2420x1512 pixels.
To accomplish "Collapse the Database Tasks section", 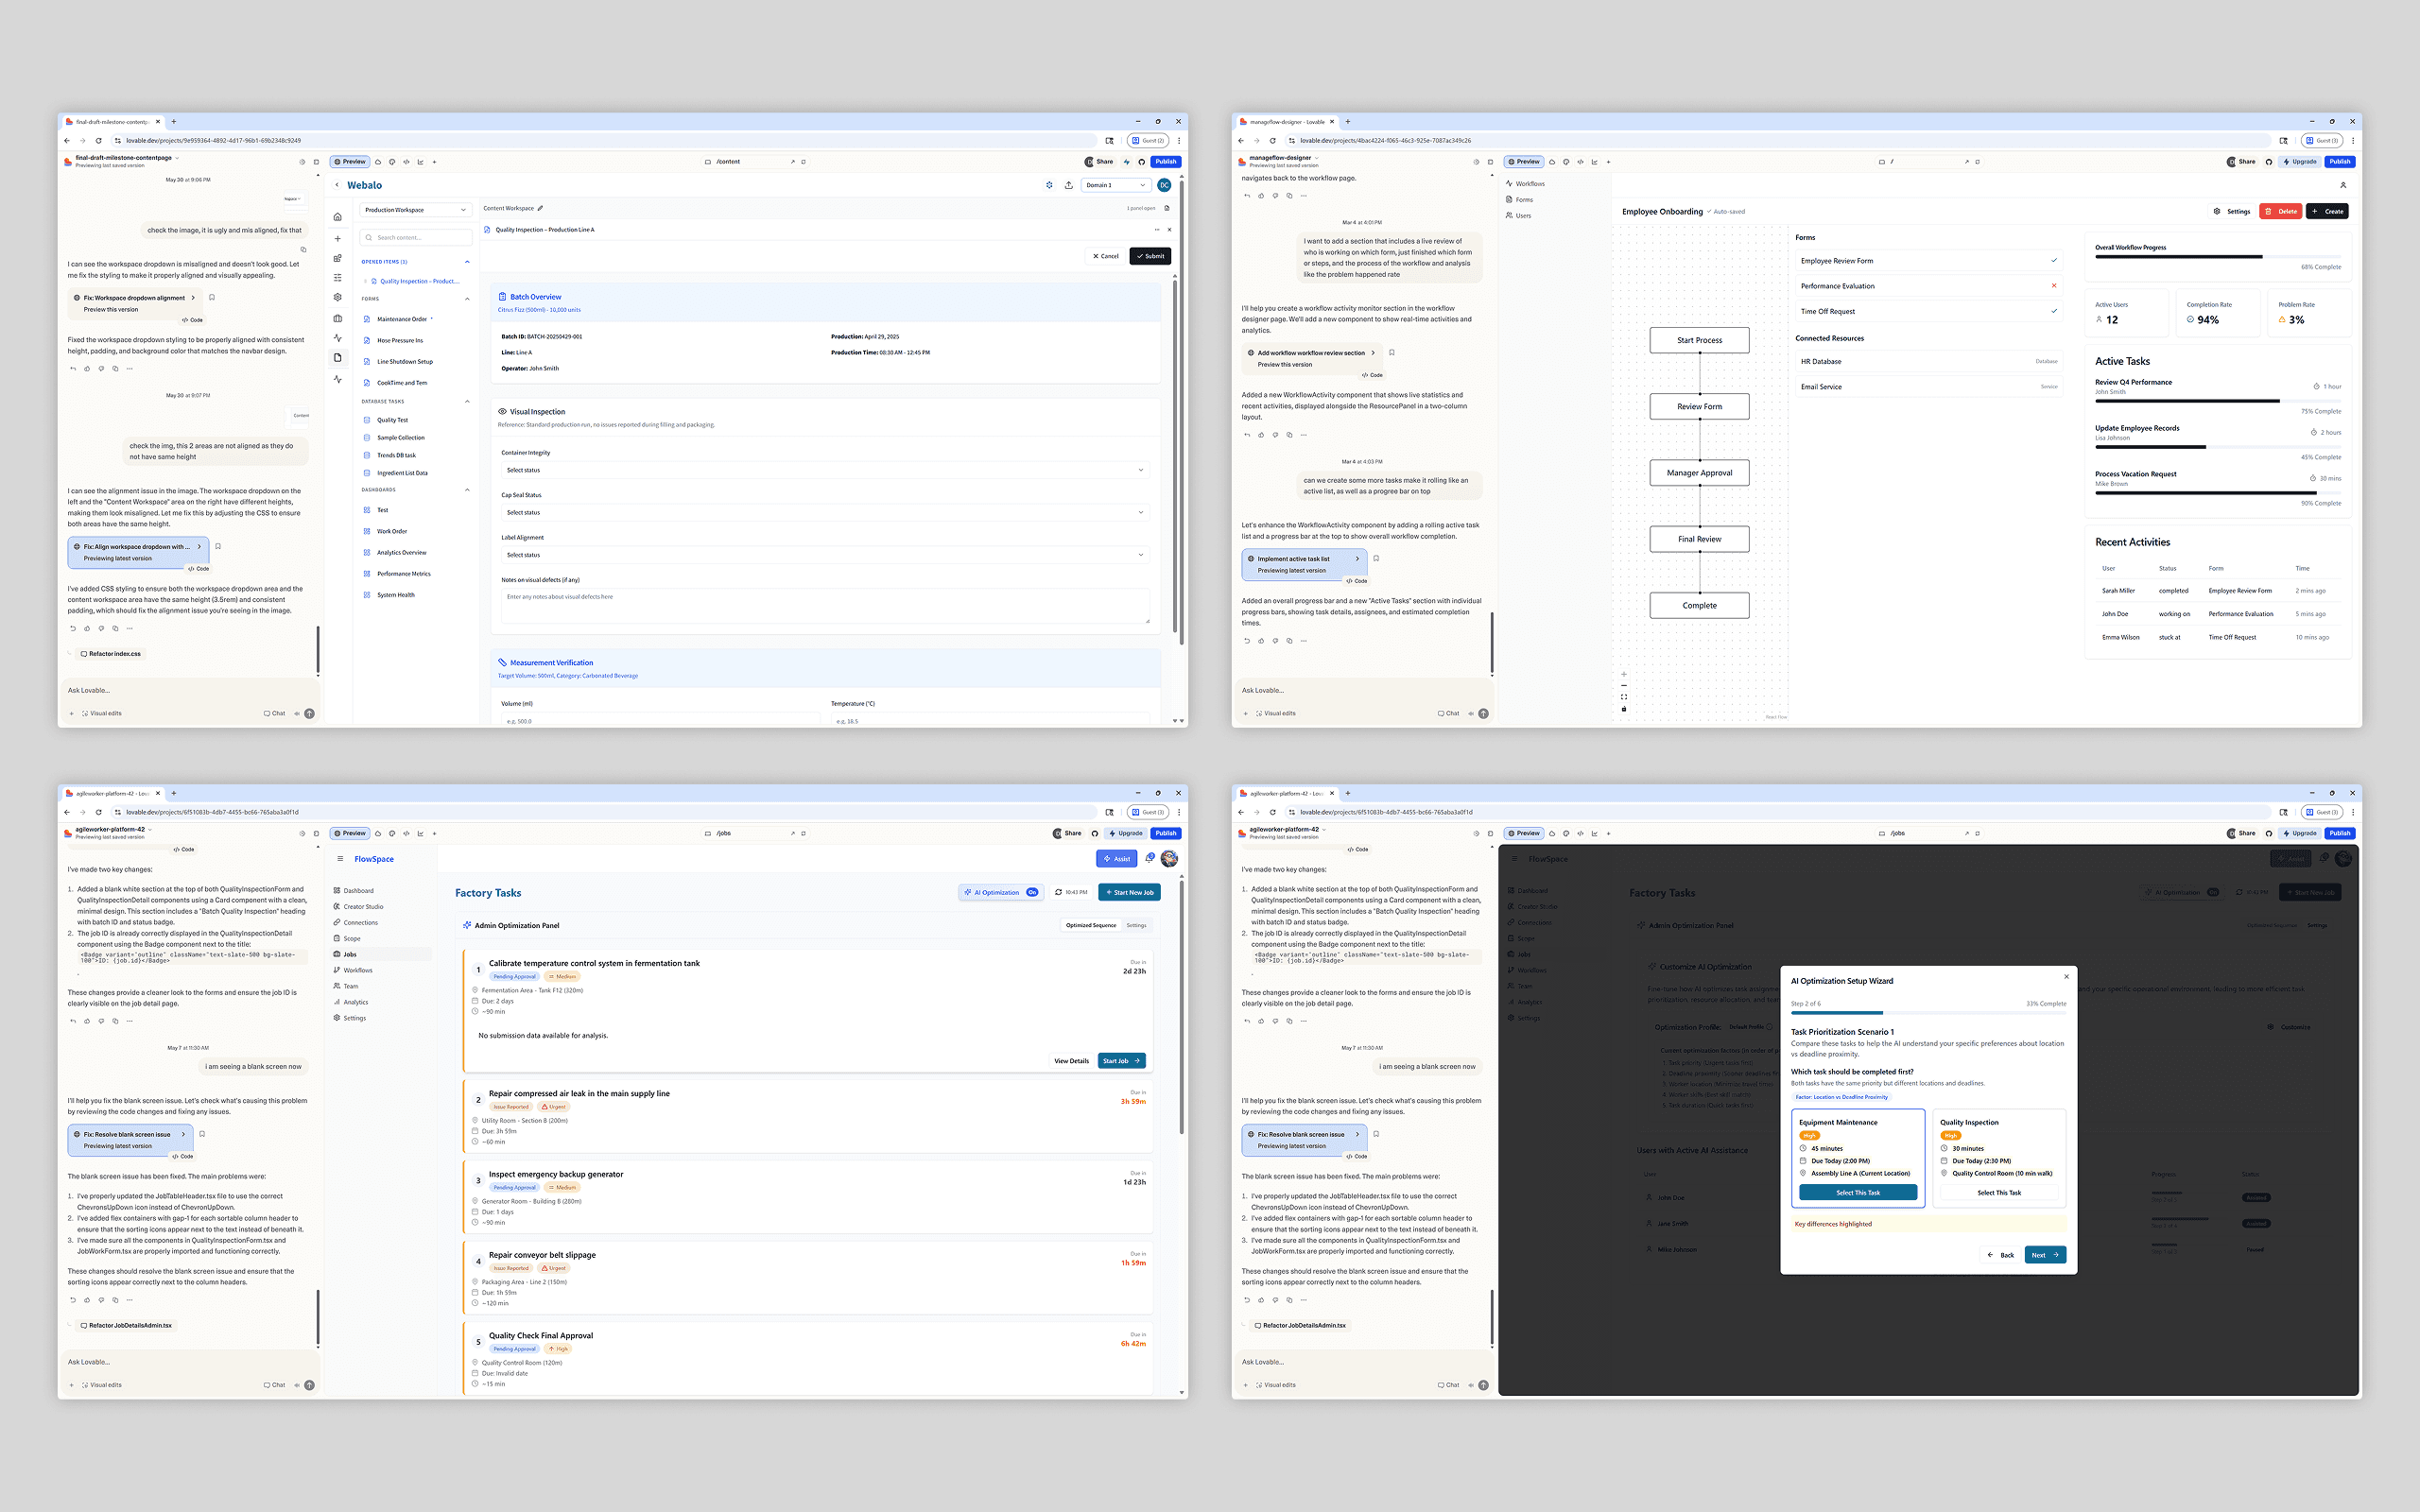I will click(x=467, y=401).
